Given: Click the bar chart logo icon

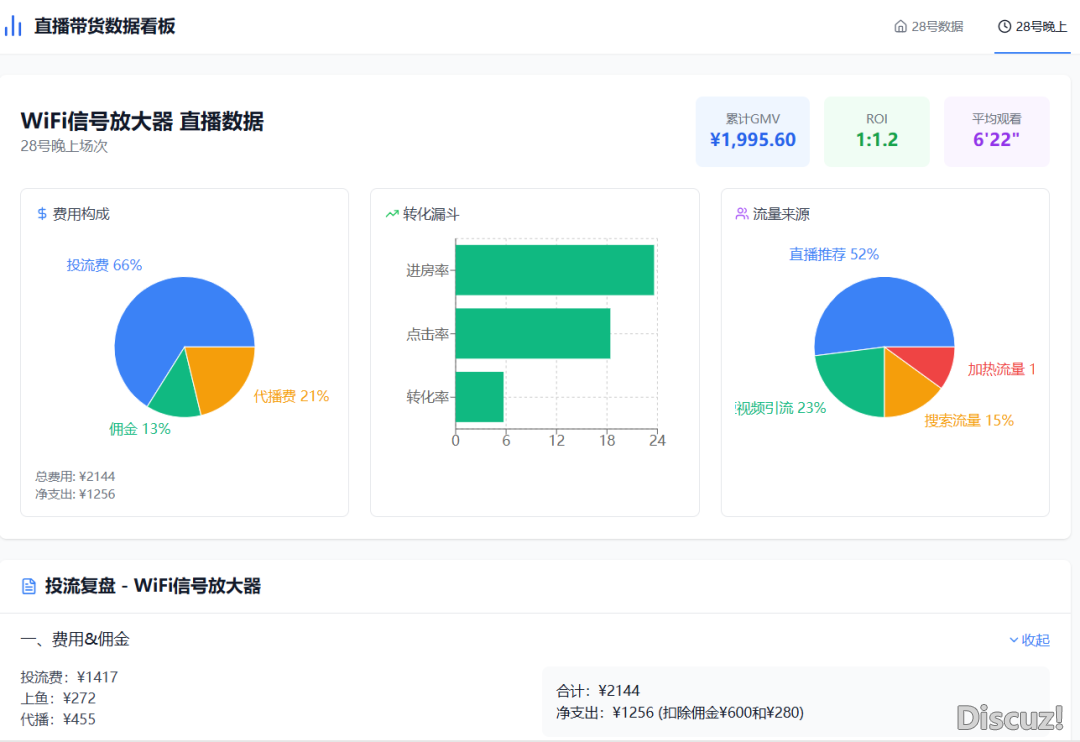Looking at the screenshot, I should (x=13, y=26).
